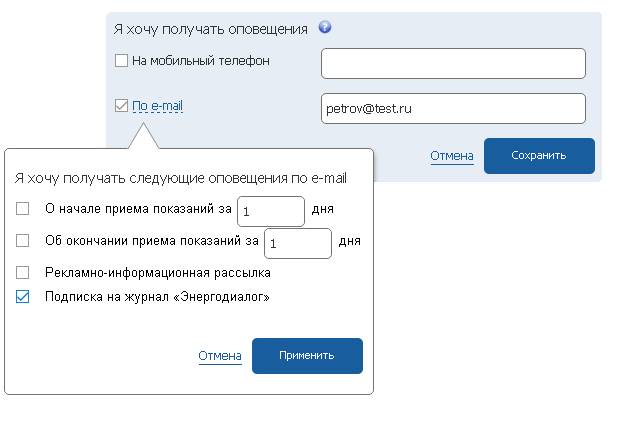Image resolution: width=620 pixels, height=422 pixels.
Task: Uncheck the «По e-mail» checkbox
Action: (x=121, y=106)
